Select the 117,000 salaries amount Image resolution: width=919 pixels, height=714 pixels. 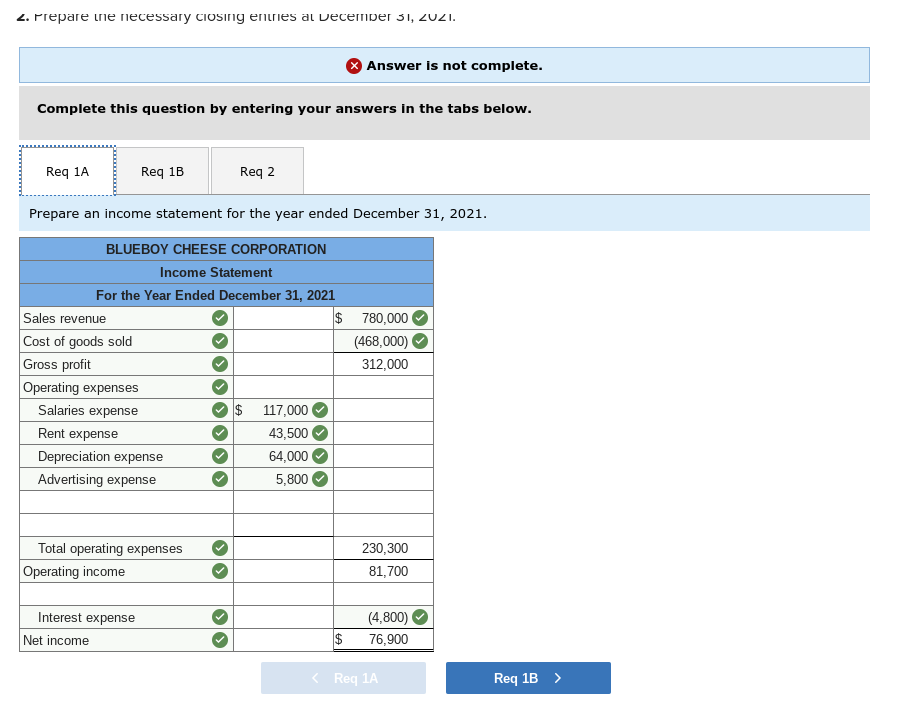284,410
